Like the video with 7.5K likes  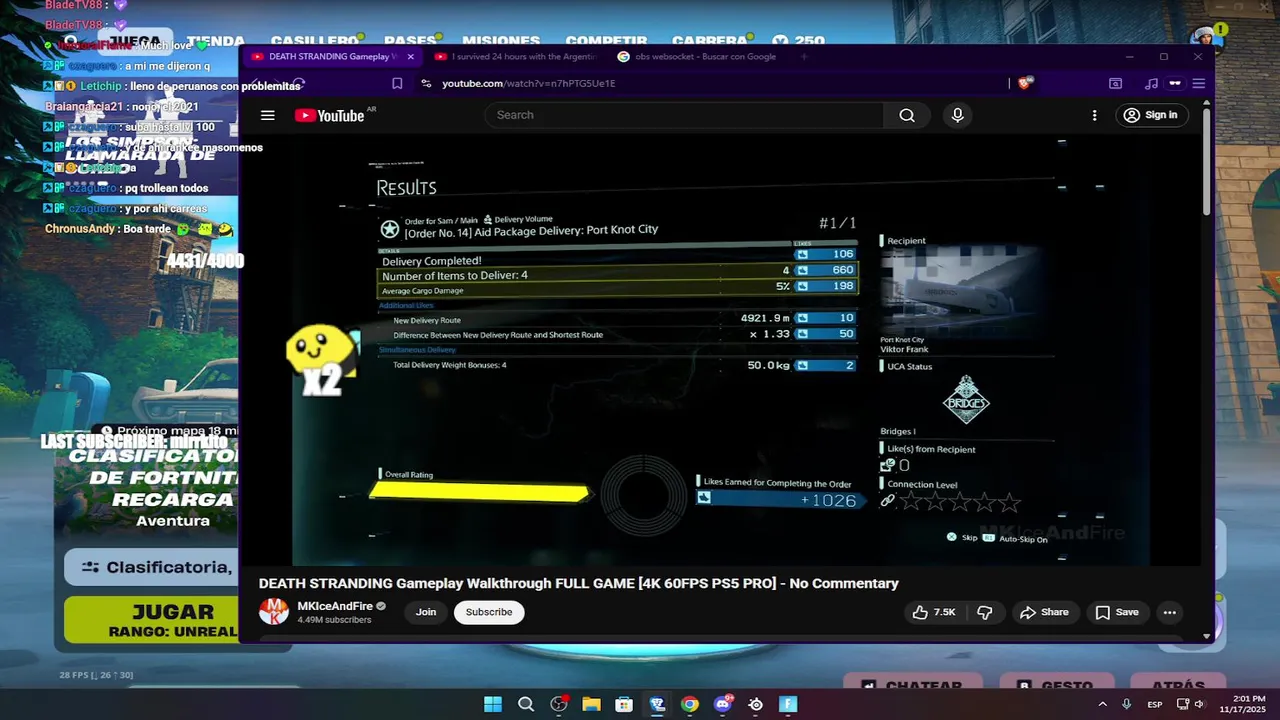coord(934,612)
